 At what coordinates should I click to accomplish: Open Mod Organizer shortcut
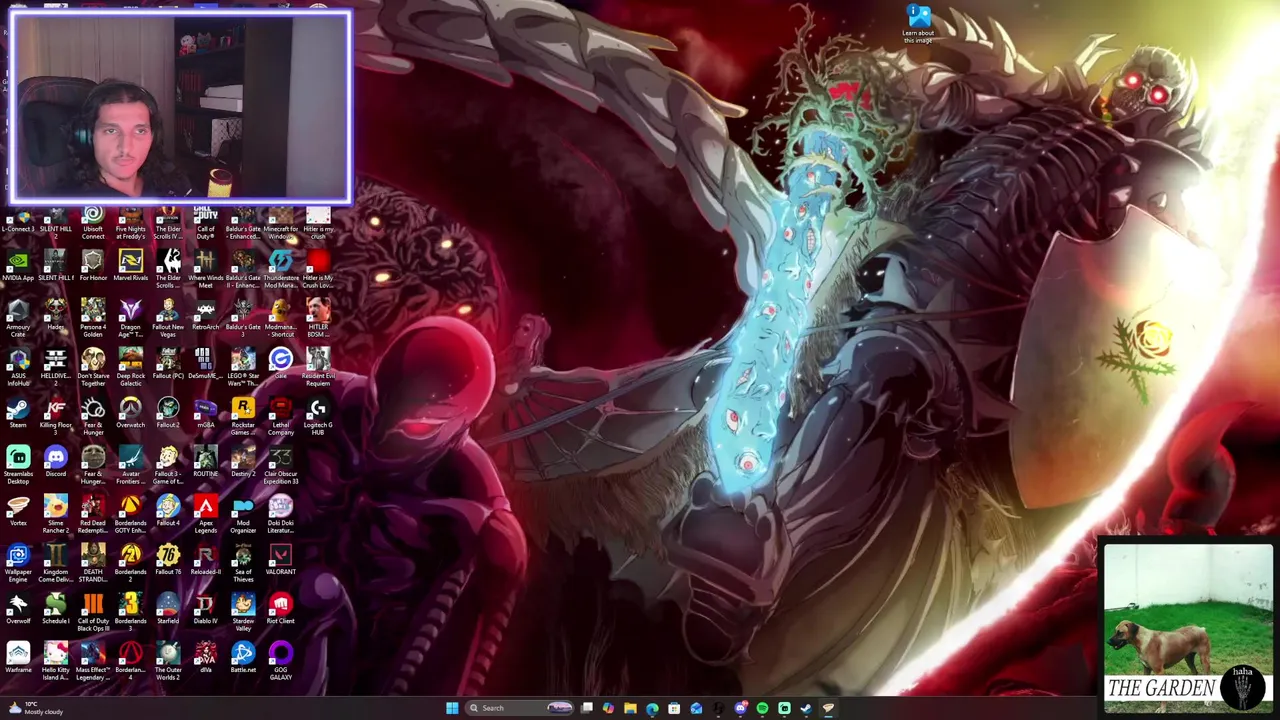point(243,515)
